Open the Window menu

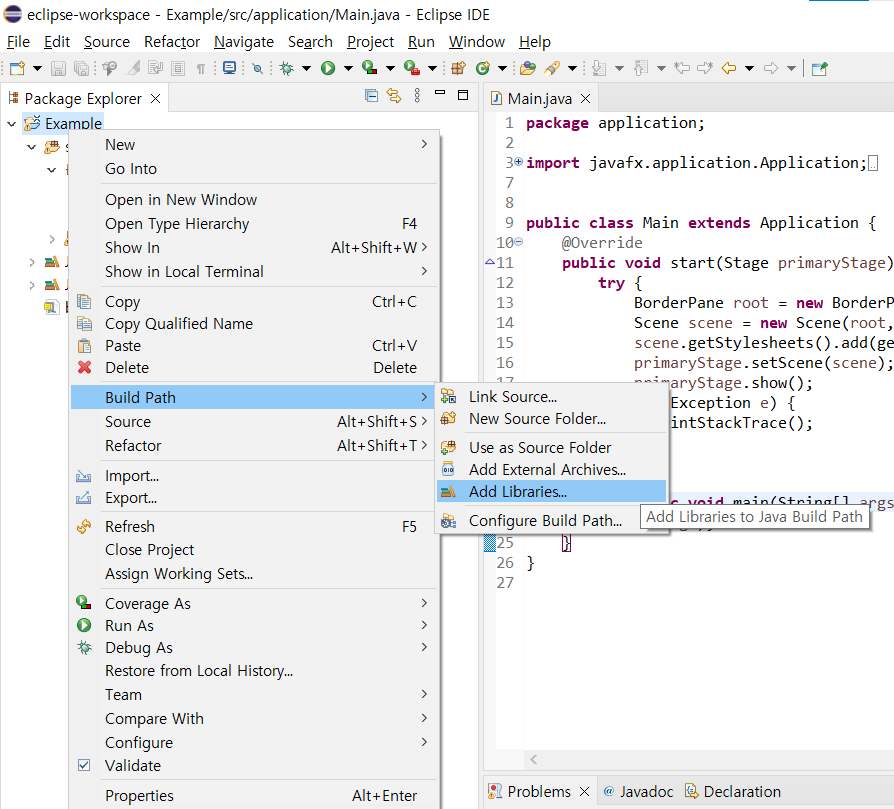tap(476, 42)
